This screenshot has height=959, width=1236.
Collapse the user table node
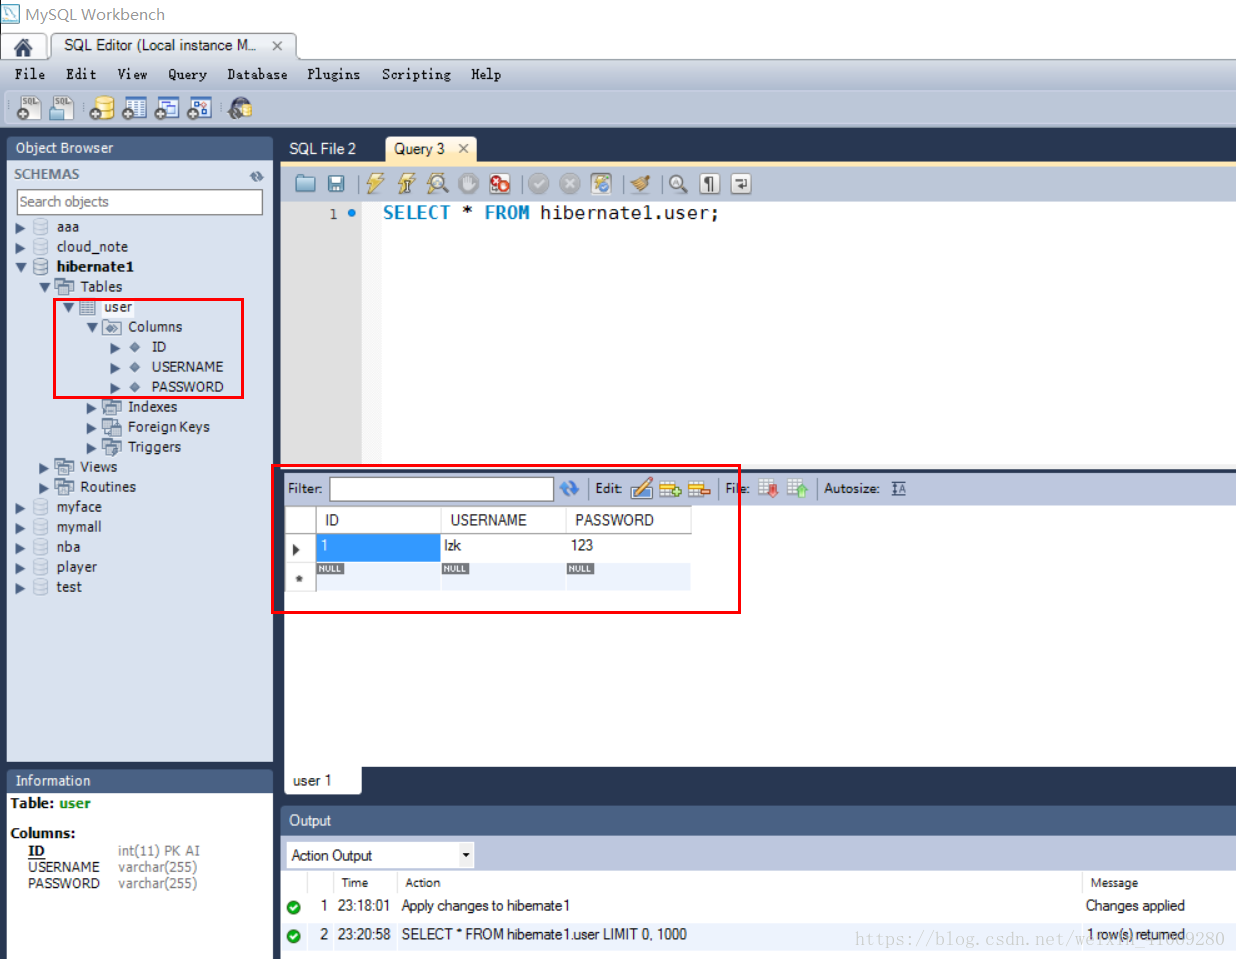click(x=68, y=307)
